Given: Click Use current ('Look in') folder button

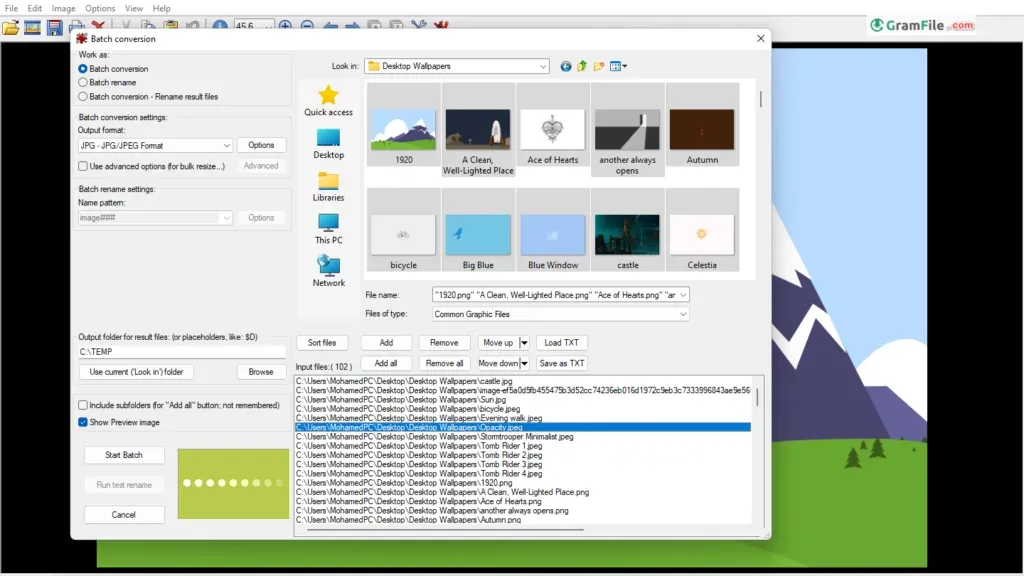Looking at the screenshot, I should point(136,372).
